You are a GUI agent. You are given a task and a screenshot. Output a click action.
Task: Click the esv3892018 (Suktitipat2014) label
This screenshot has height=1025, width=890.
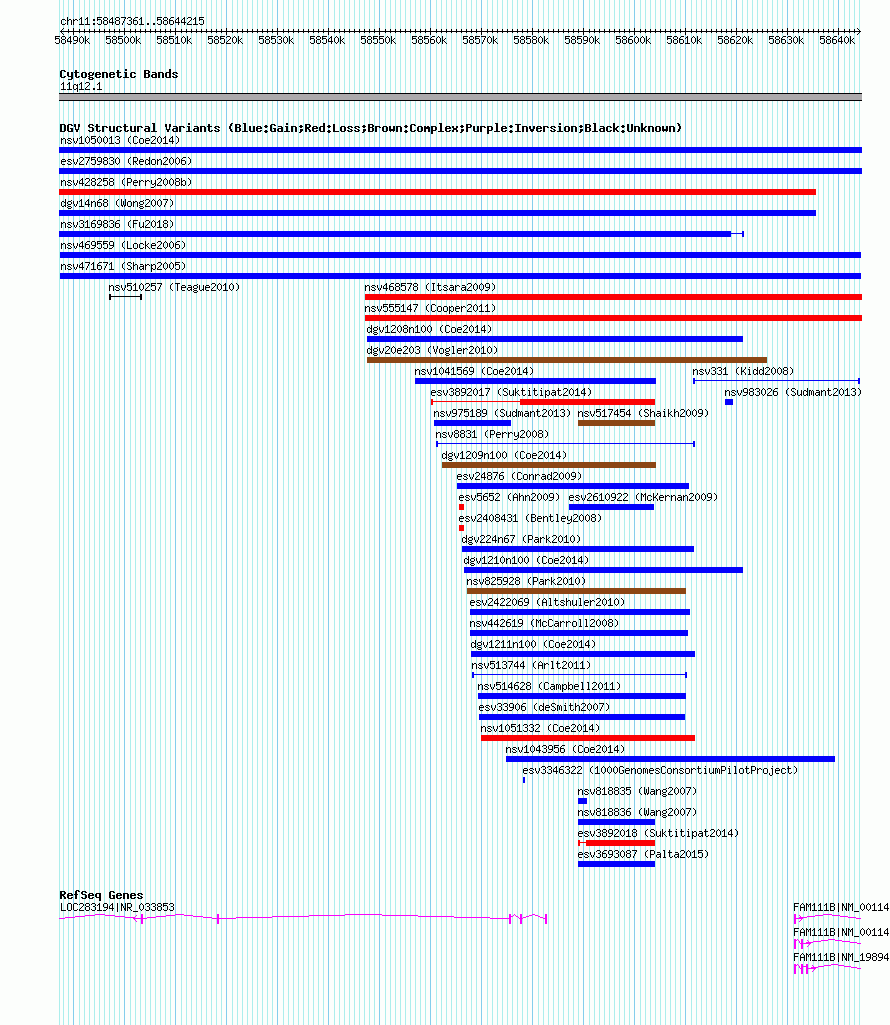tap(658, 833)
